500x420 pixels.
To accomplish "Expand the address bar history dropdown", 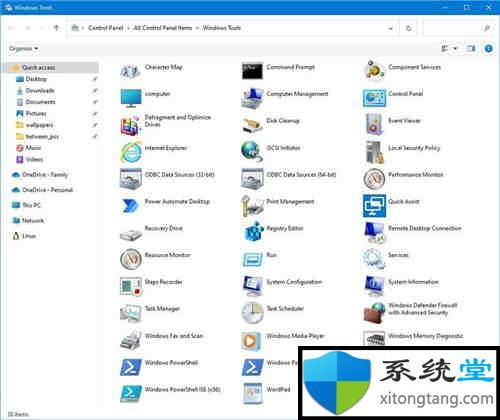I will click(x=391, y=28).
